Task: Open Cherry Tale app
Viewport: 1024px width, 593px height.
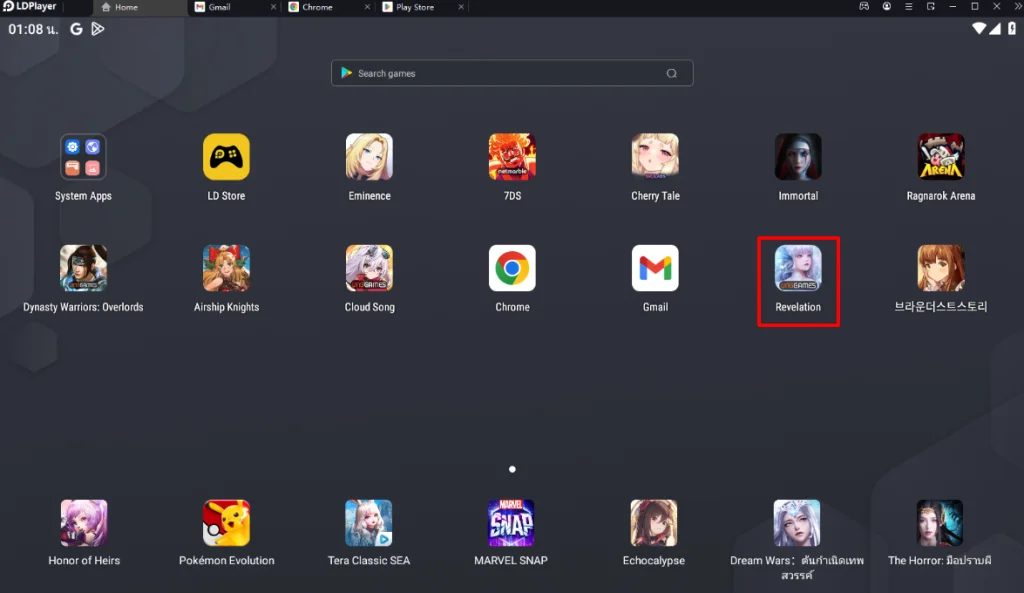Action: 655,157
